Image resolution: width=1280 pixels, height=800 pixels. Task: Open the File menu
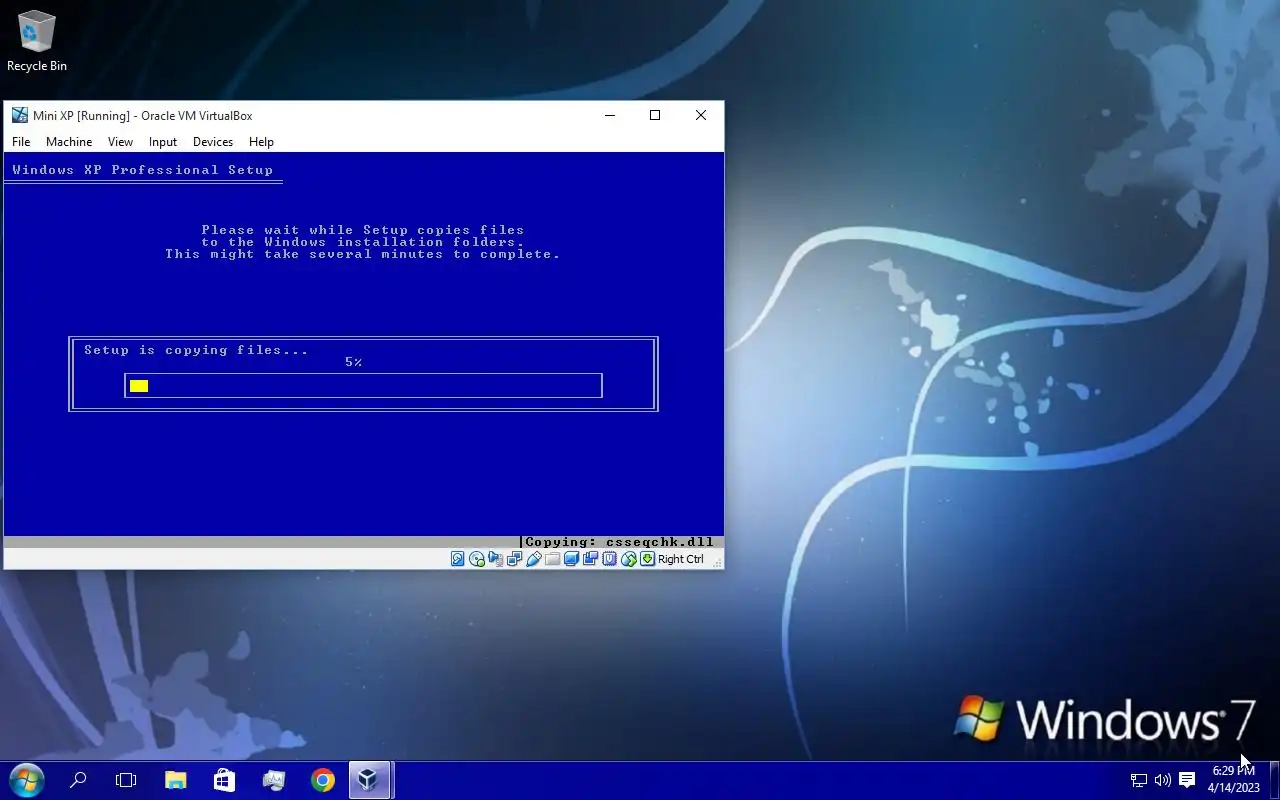click(x=21, y=142)
